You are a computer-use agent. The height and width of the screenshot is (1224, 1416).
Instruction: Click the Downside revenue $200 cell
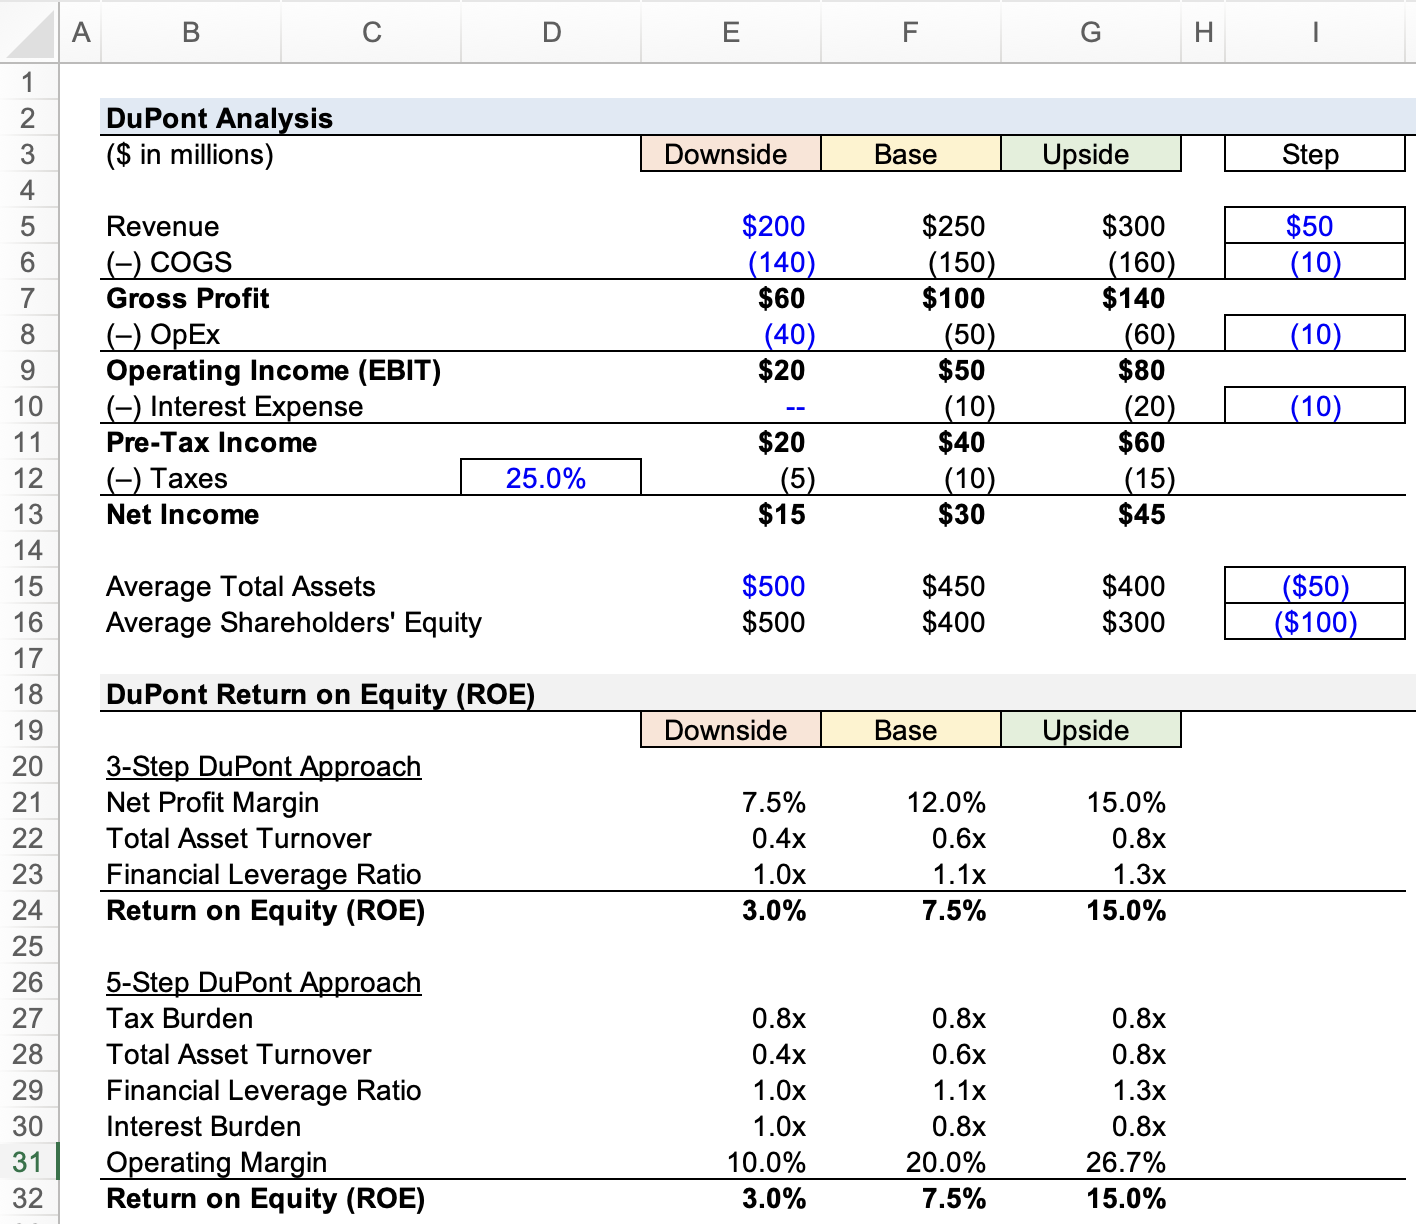click(x=731, y=226)
